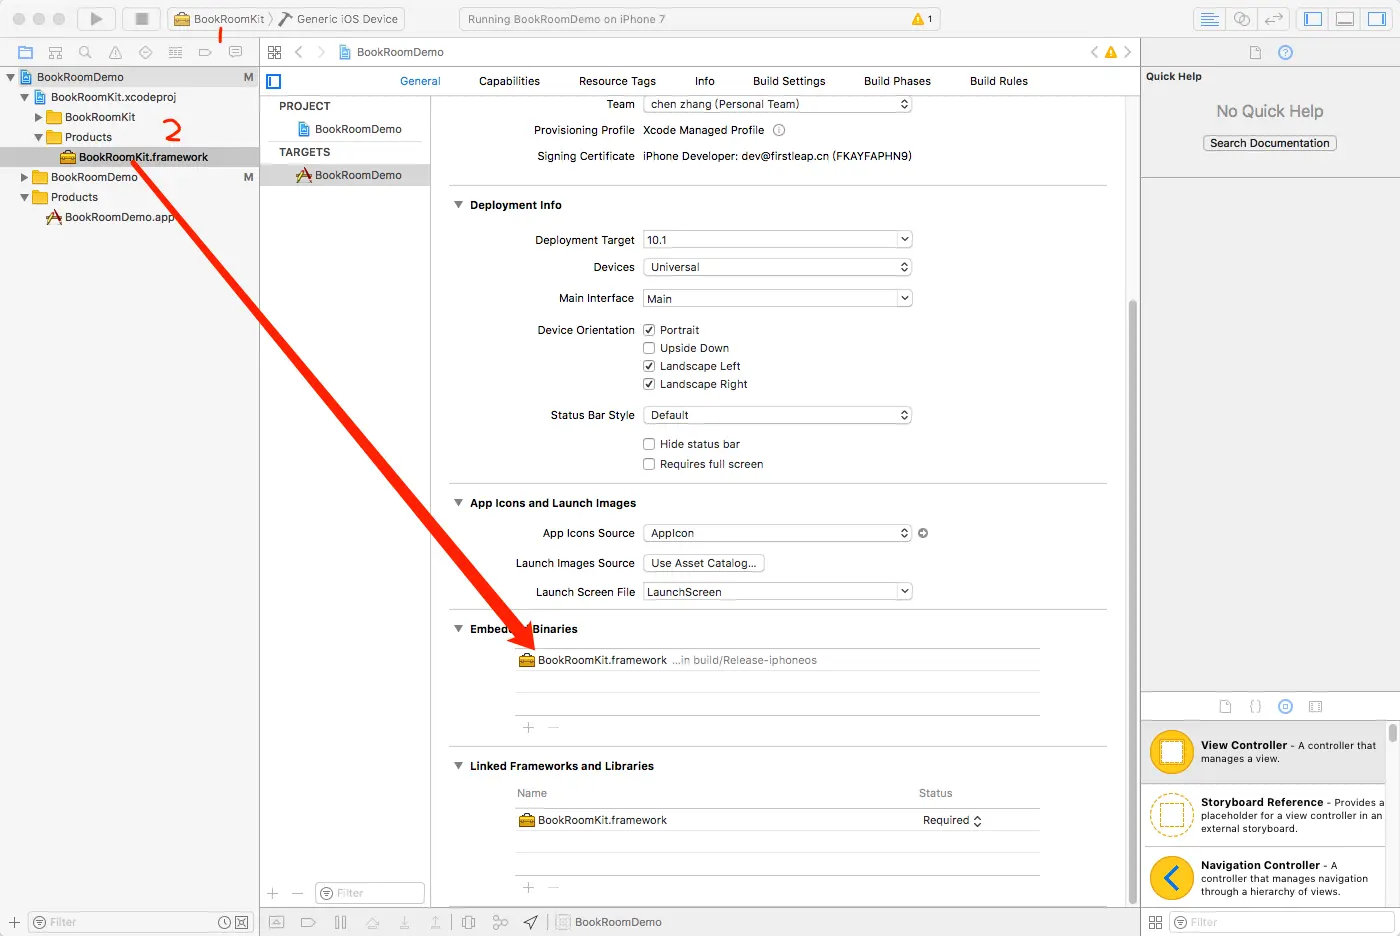The width and height of the screenshot is (1400, 936).
Task: Toggle the Debug area visibility
Action: tap(1346, 19)
